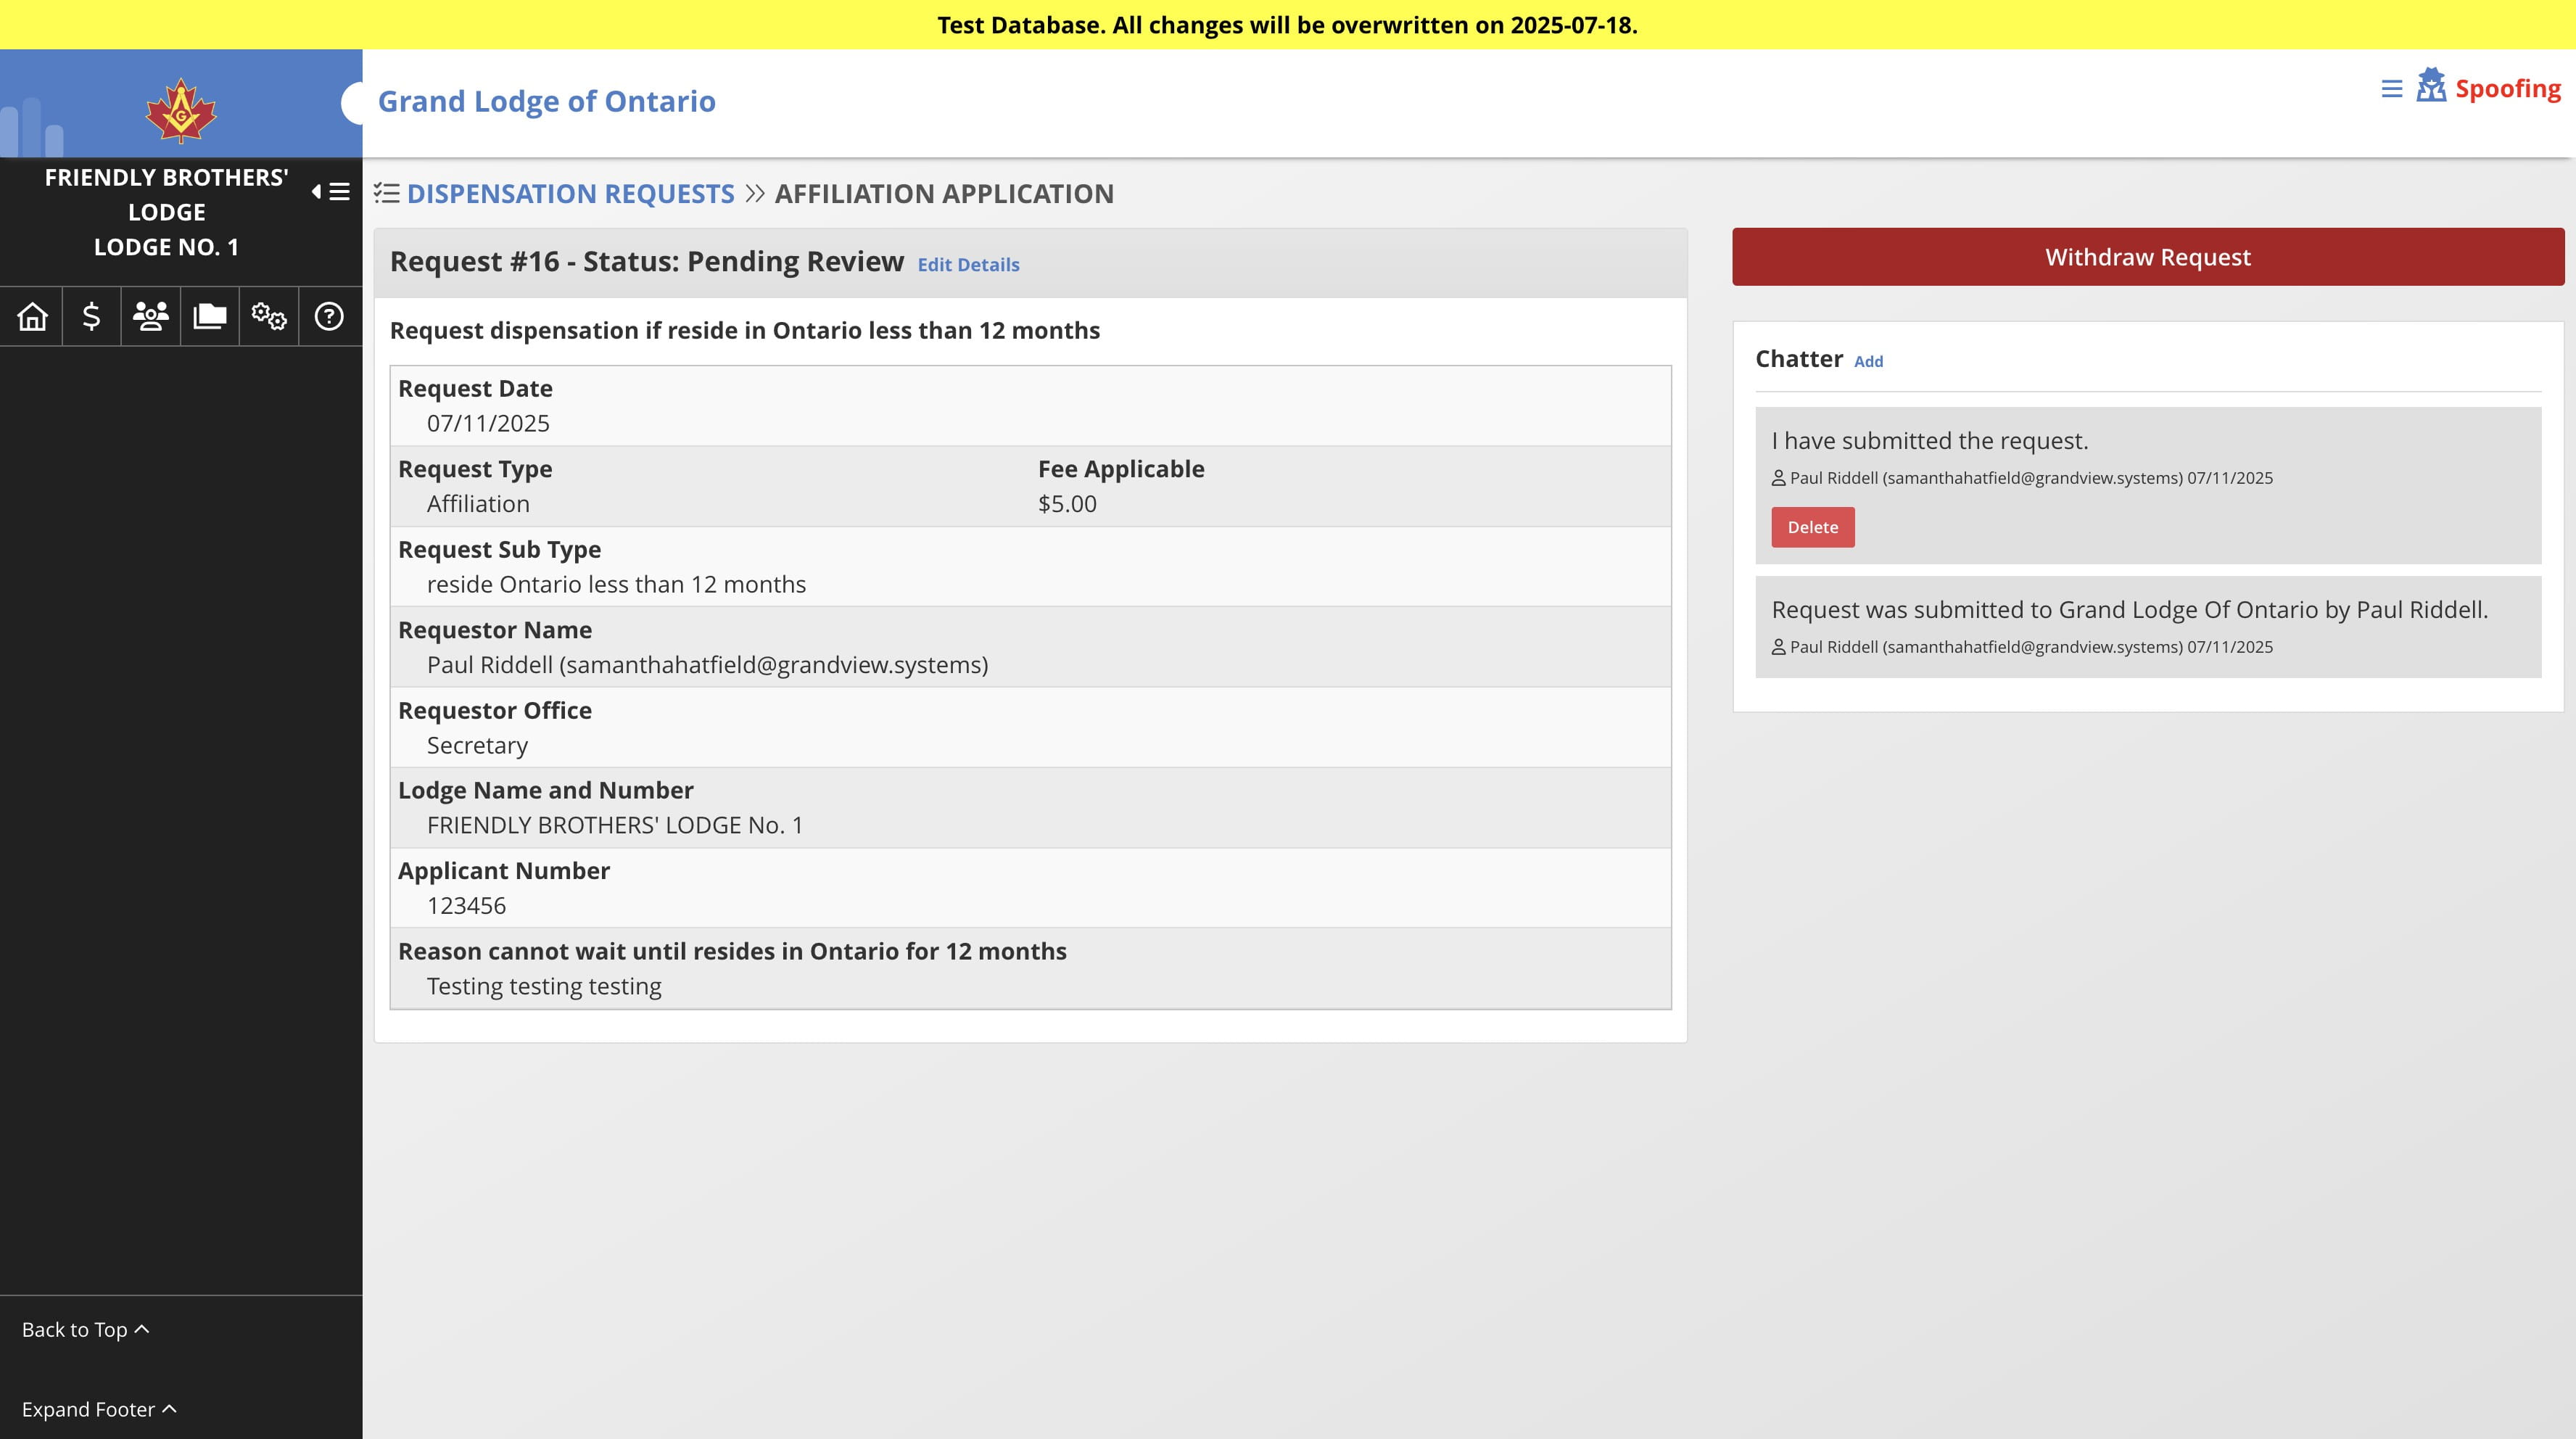Click the $5.00 fee value
2576x1439 pixels.
tap(1067, 504)
